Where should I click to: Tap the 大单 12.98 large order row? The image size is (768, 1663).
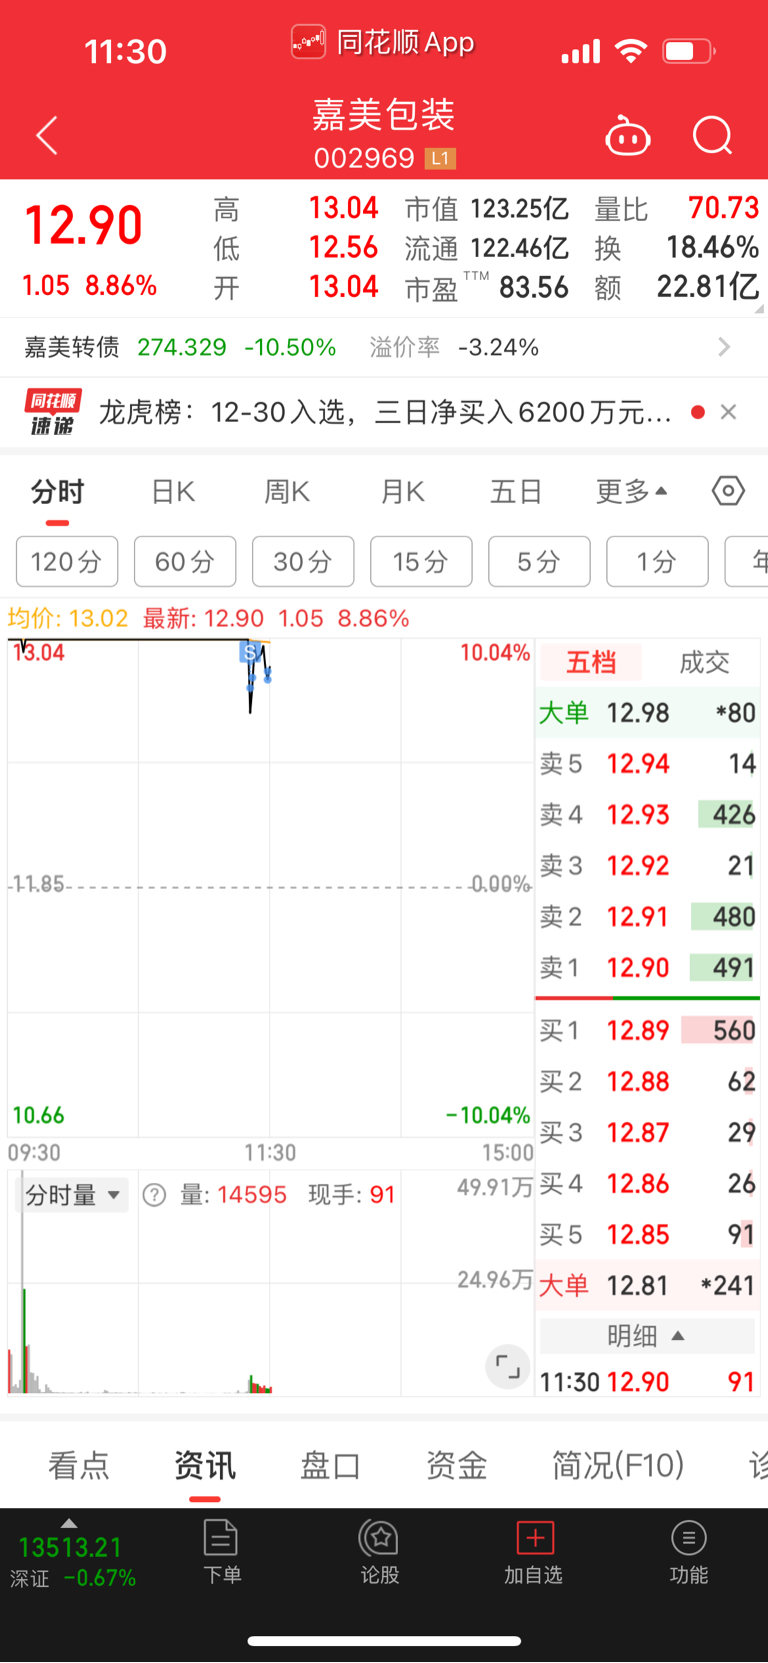pos(647,713)
